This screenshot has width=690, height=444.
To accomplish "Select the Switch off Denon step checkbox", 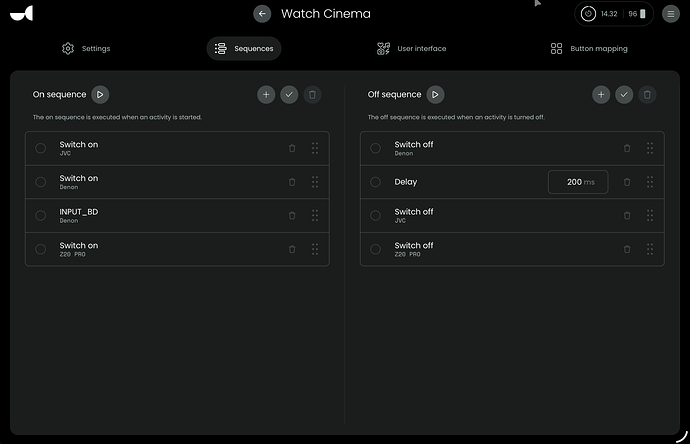I will pyautogui.click(x=376, y=148).
